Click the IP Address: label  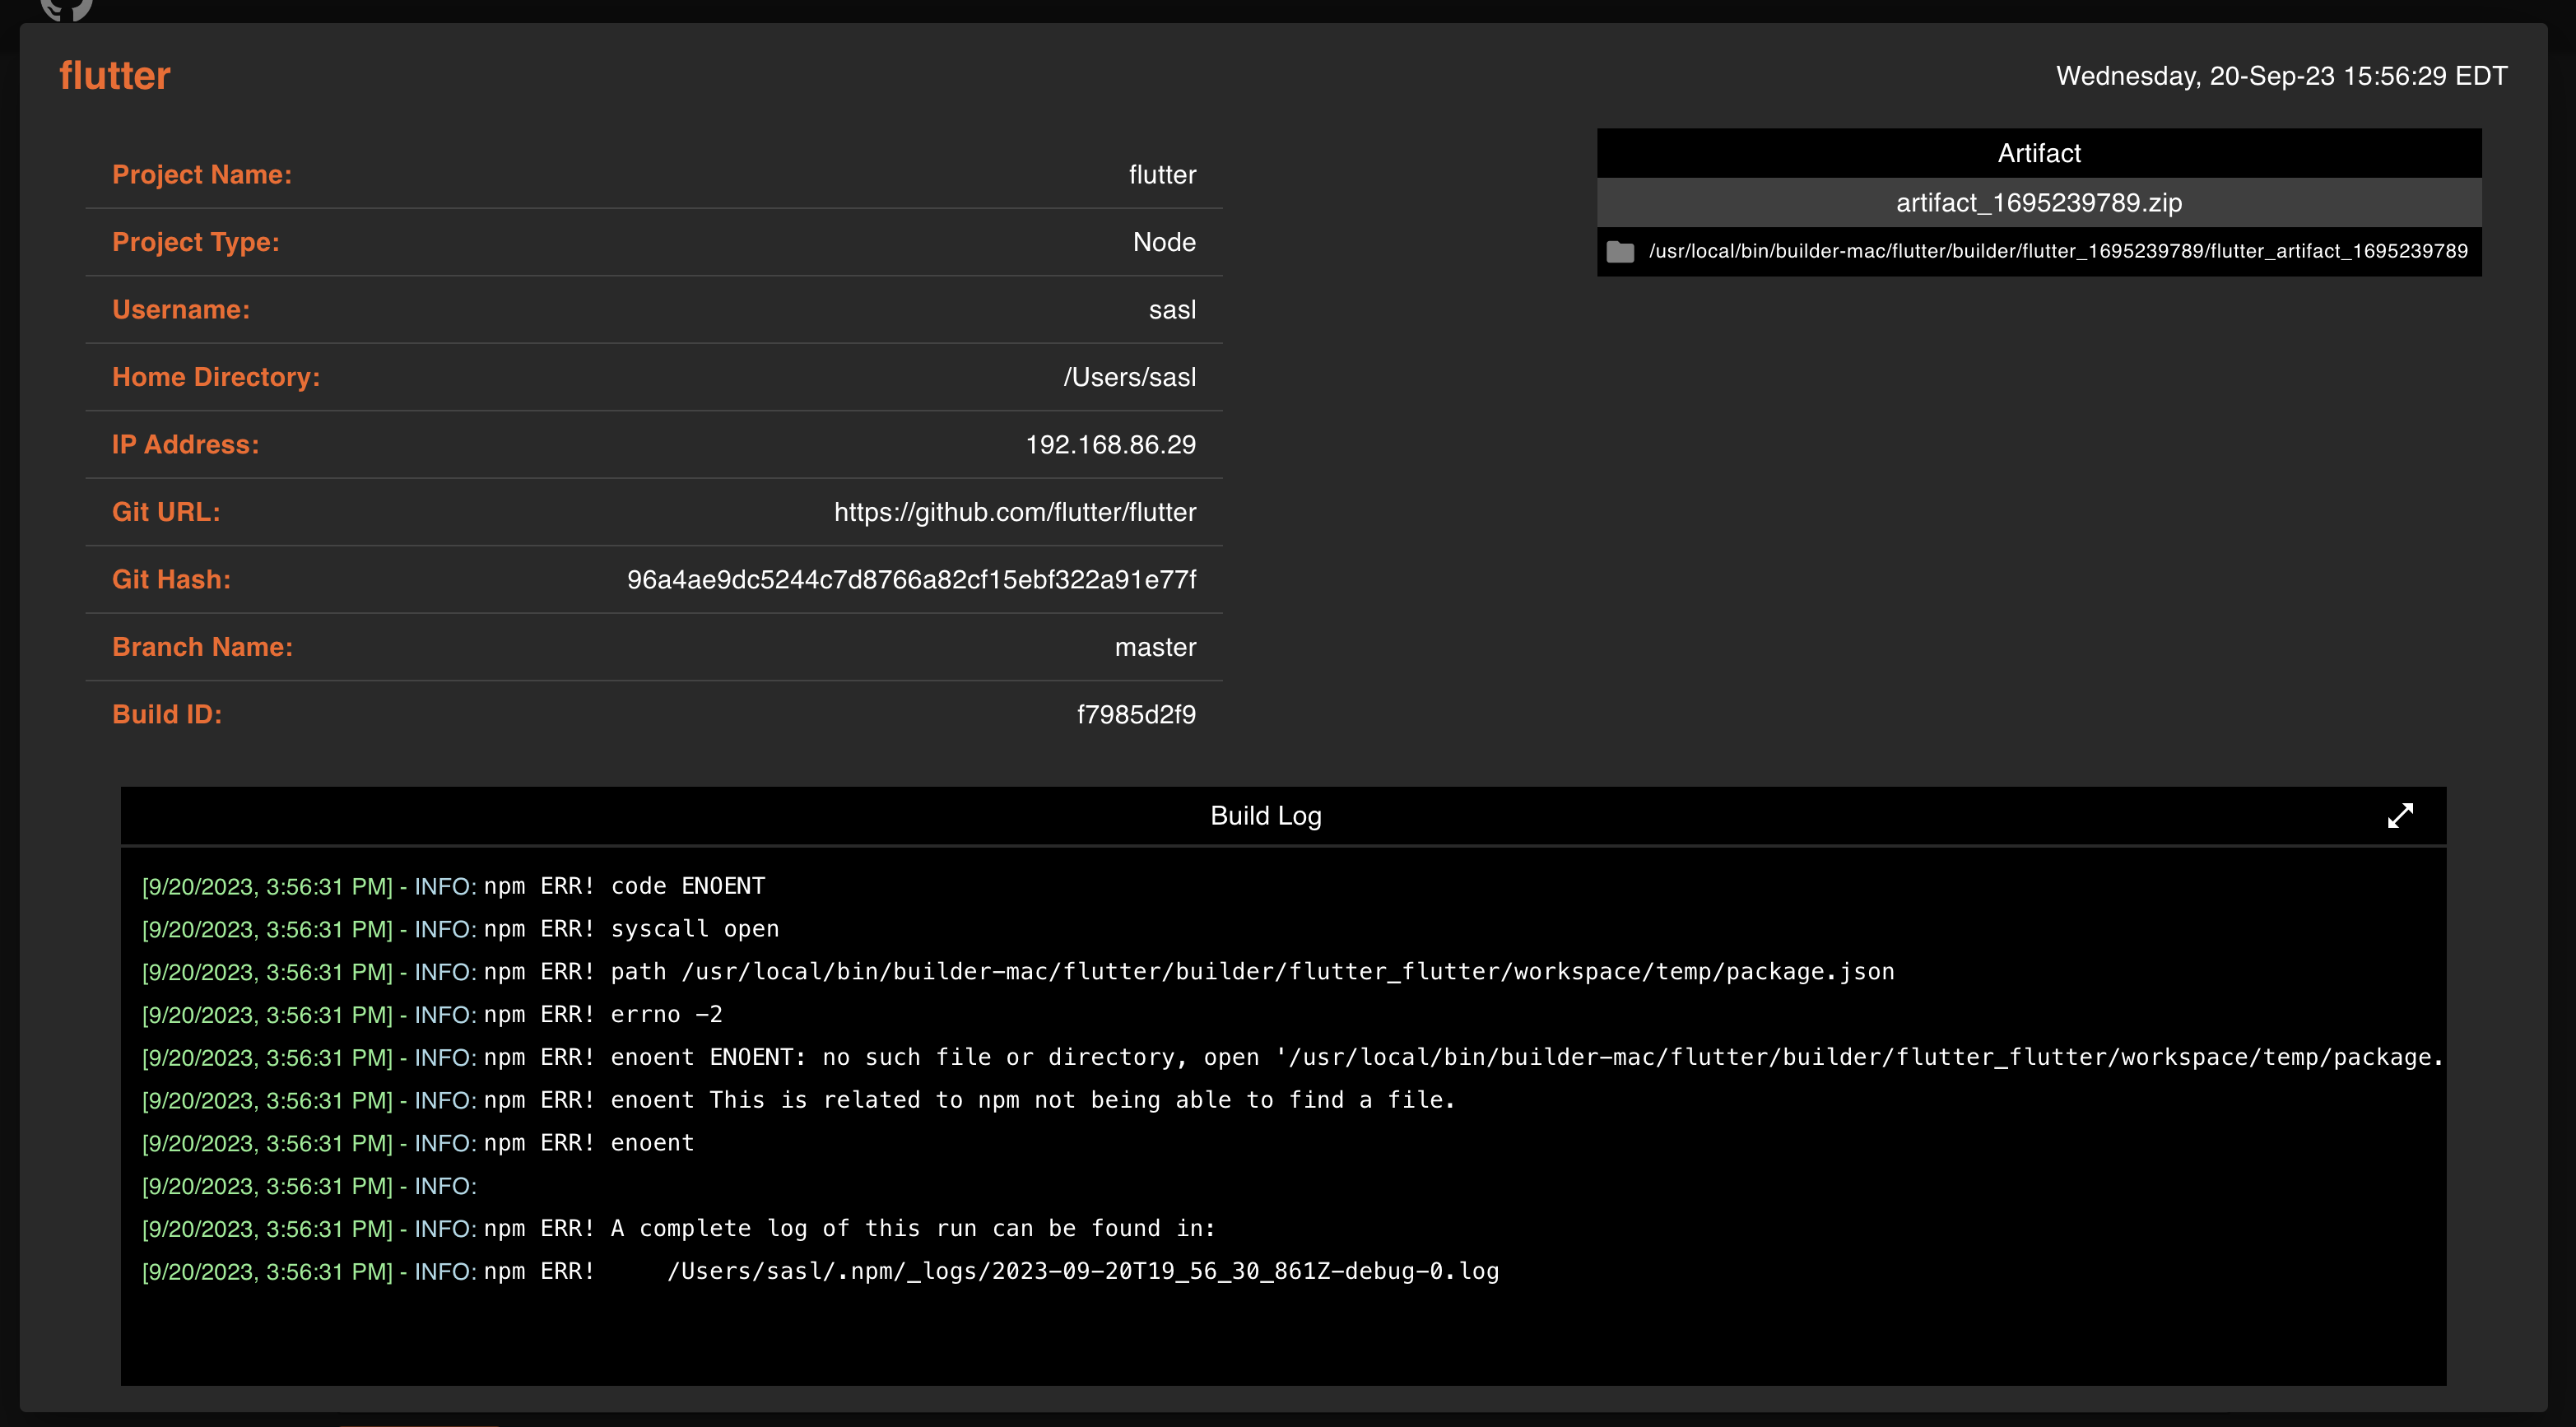coord(185,445)
